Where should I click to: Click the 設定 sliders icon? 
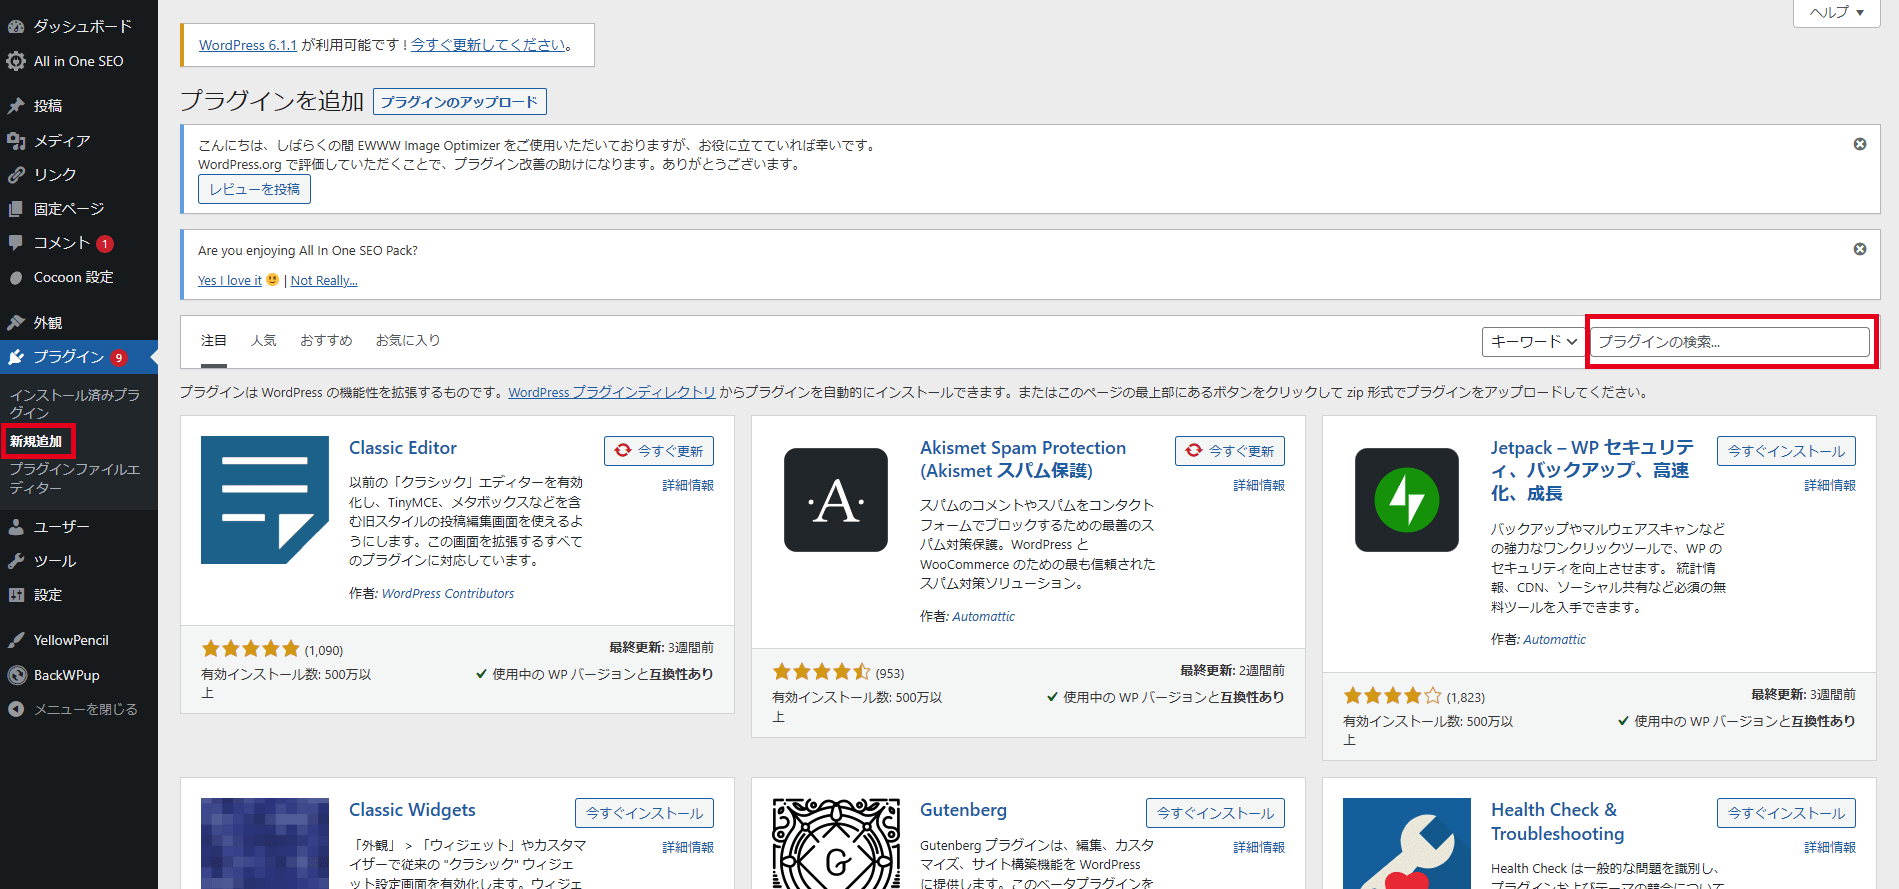click(x=16, y=595)
